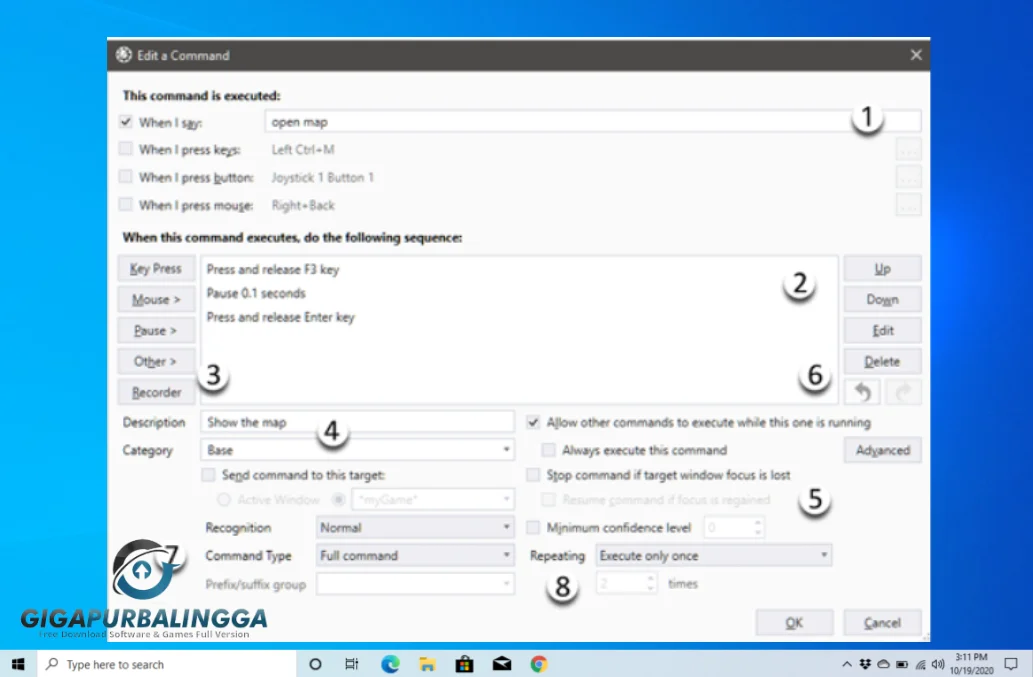Open Microsoft Edge from the taskbar
This screenshot has height=677, width=1033.
click(x=390, y=664)
